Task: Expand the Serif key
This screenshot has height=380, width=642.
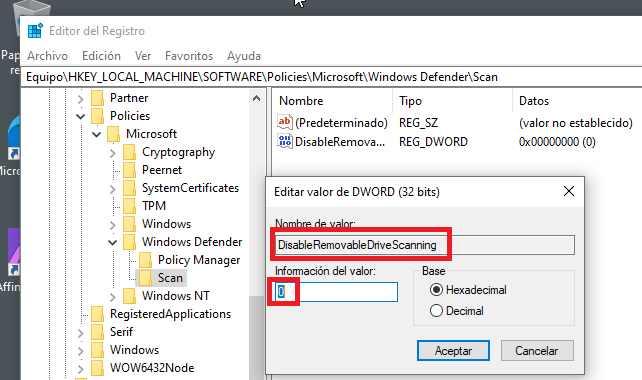Action: 81,333
